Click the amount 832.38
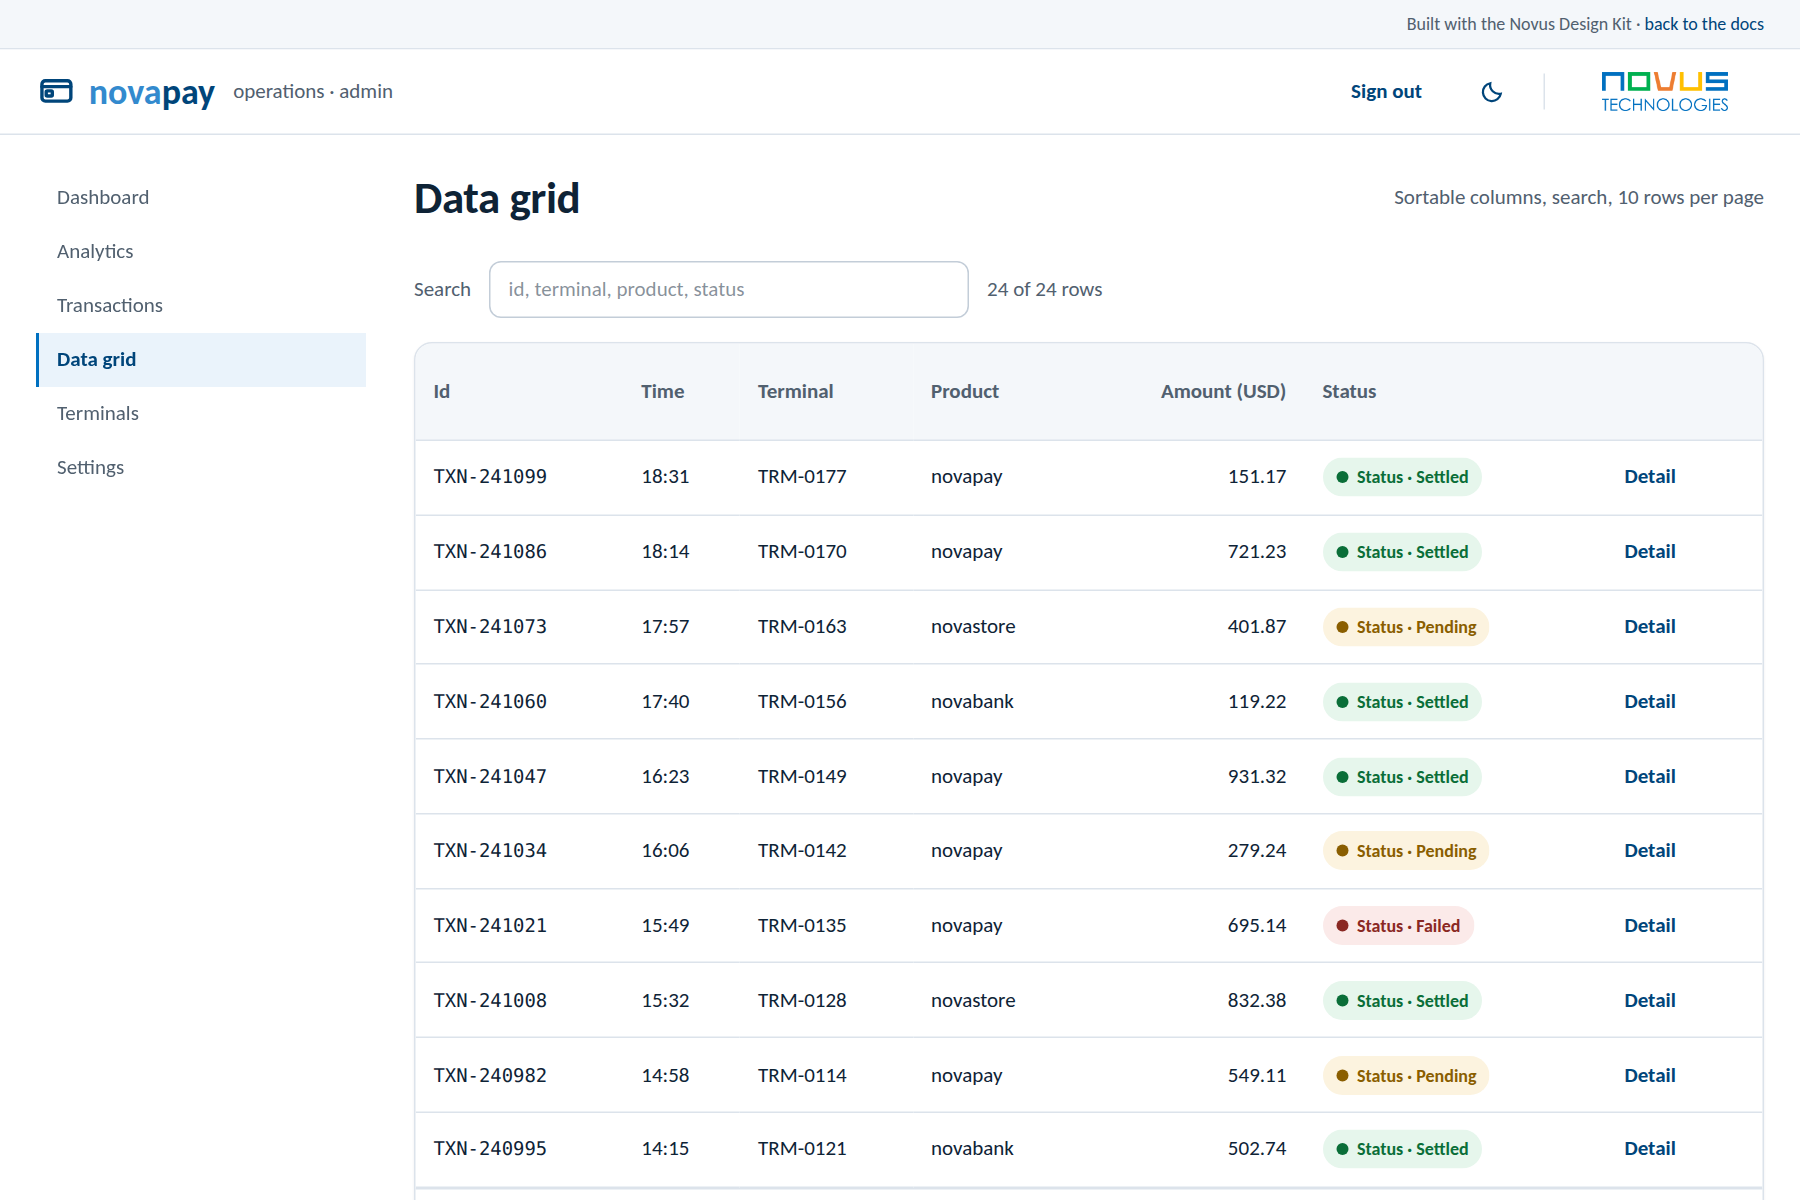Image resolution: width=1800 pixels, height=1200 pixels. (x=1257, y=1001)
